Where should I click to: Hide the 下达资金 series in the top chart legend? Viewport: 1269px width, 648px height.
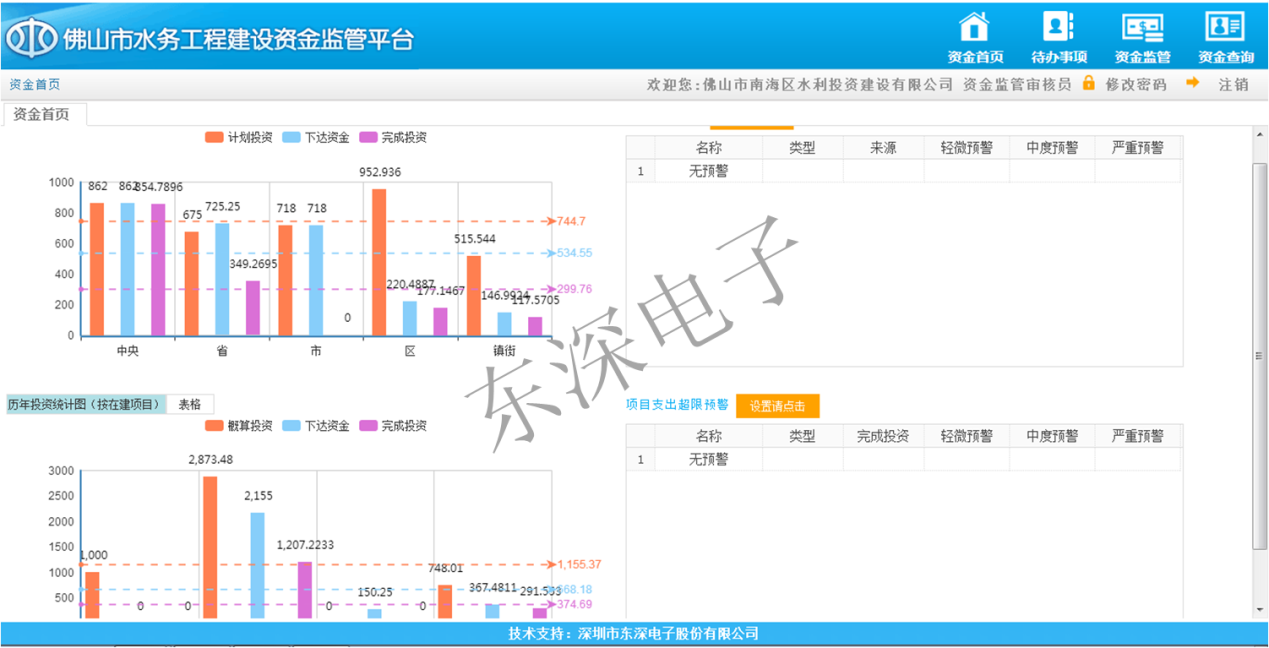point(316,138)
